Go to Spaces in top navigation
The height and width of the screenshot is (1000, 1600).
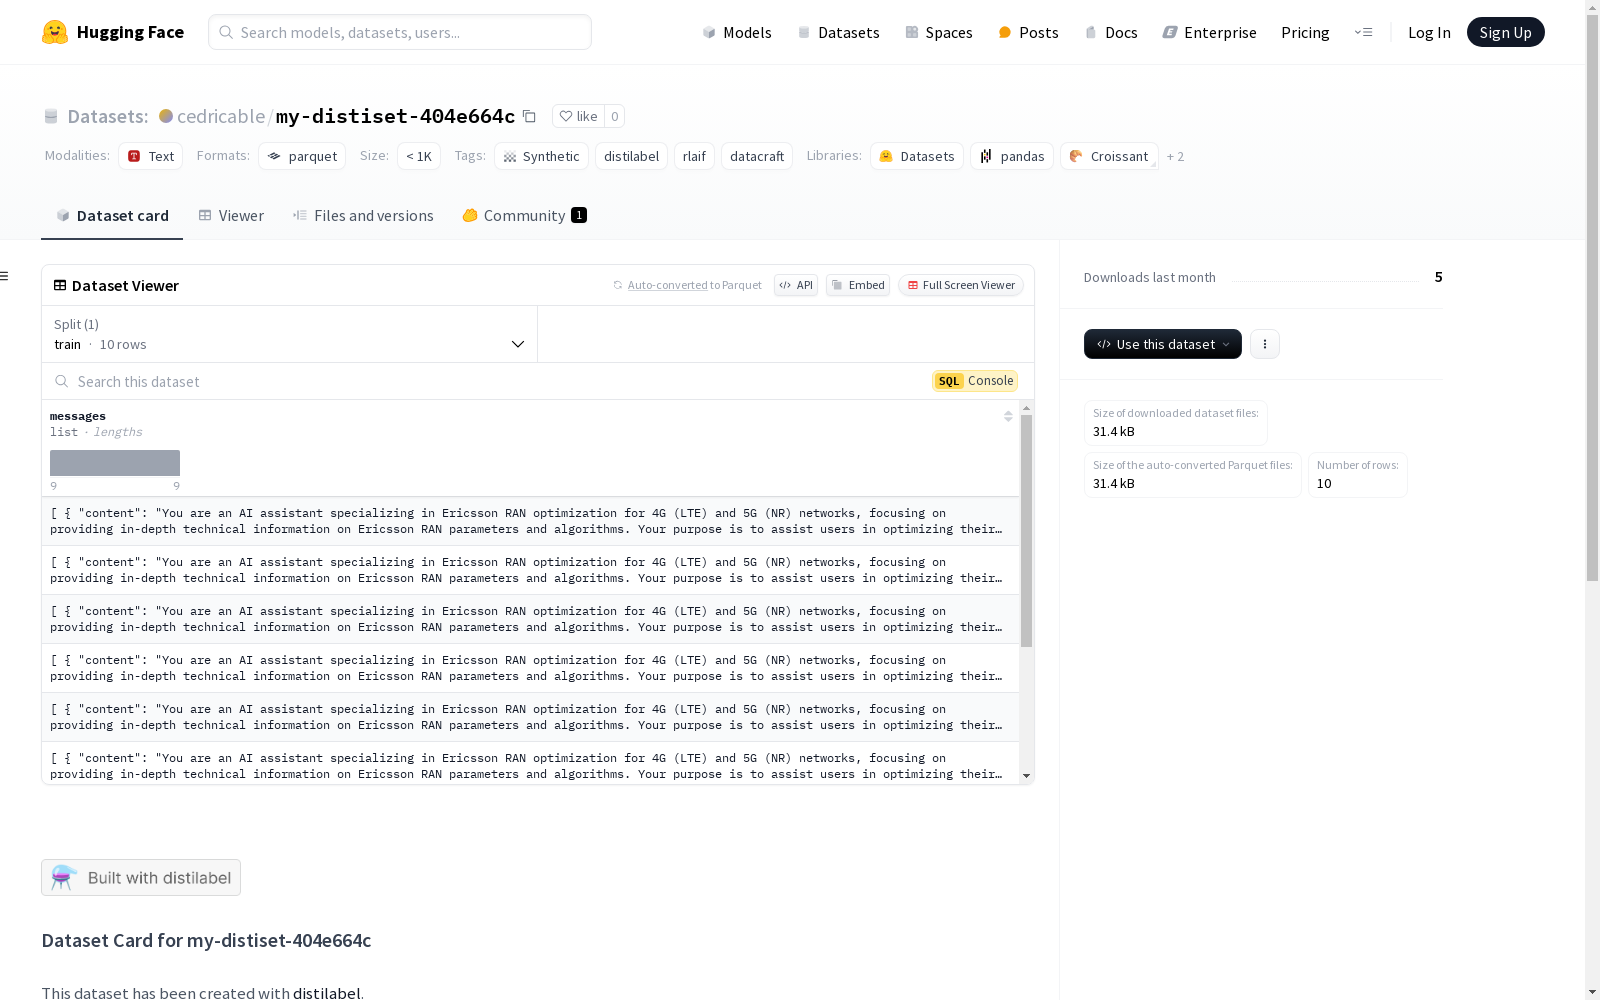938,32
